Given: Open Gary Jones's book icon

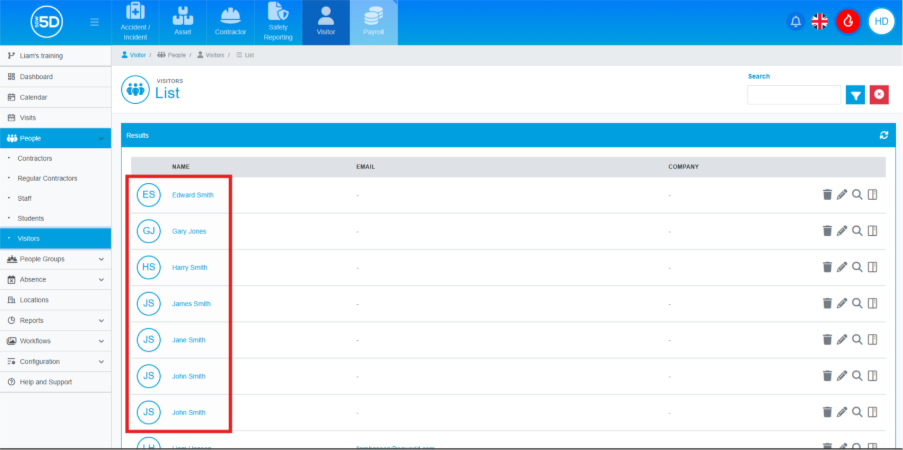Looking at the screenshot, I should point(872,231).
